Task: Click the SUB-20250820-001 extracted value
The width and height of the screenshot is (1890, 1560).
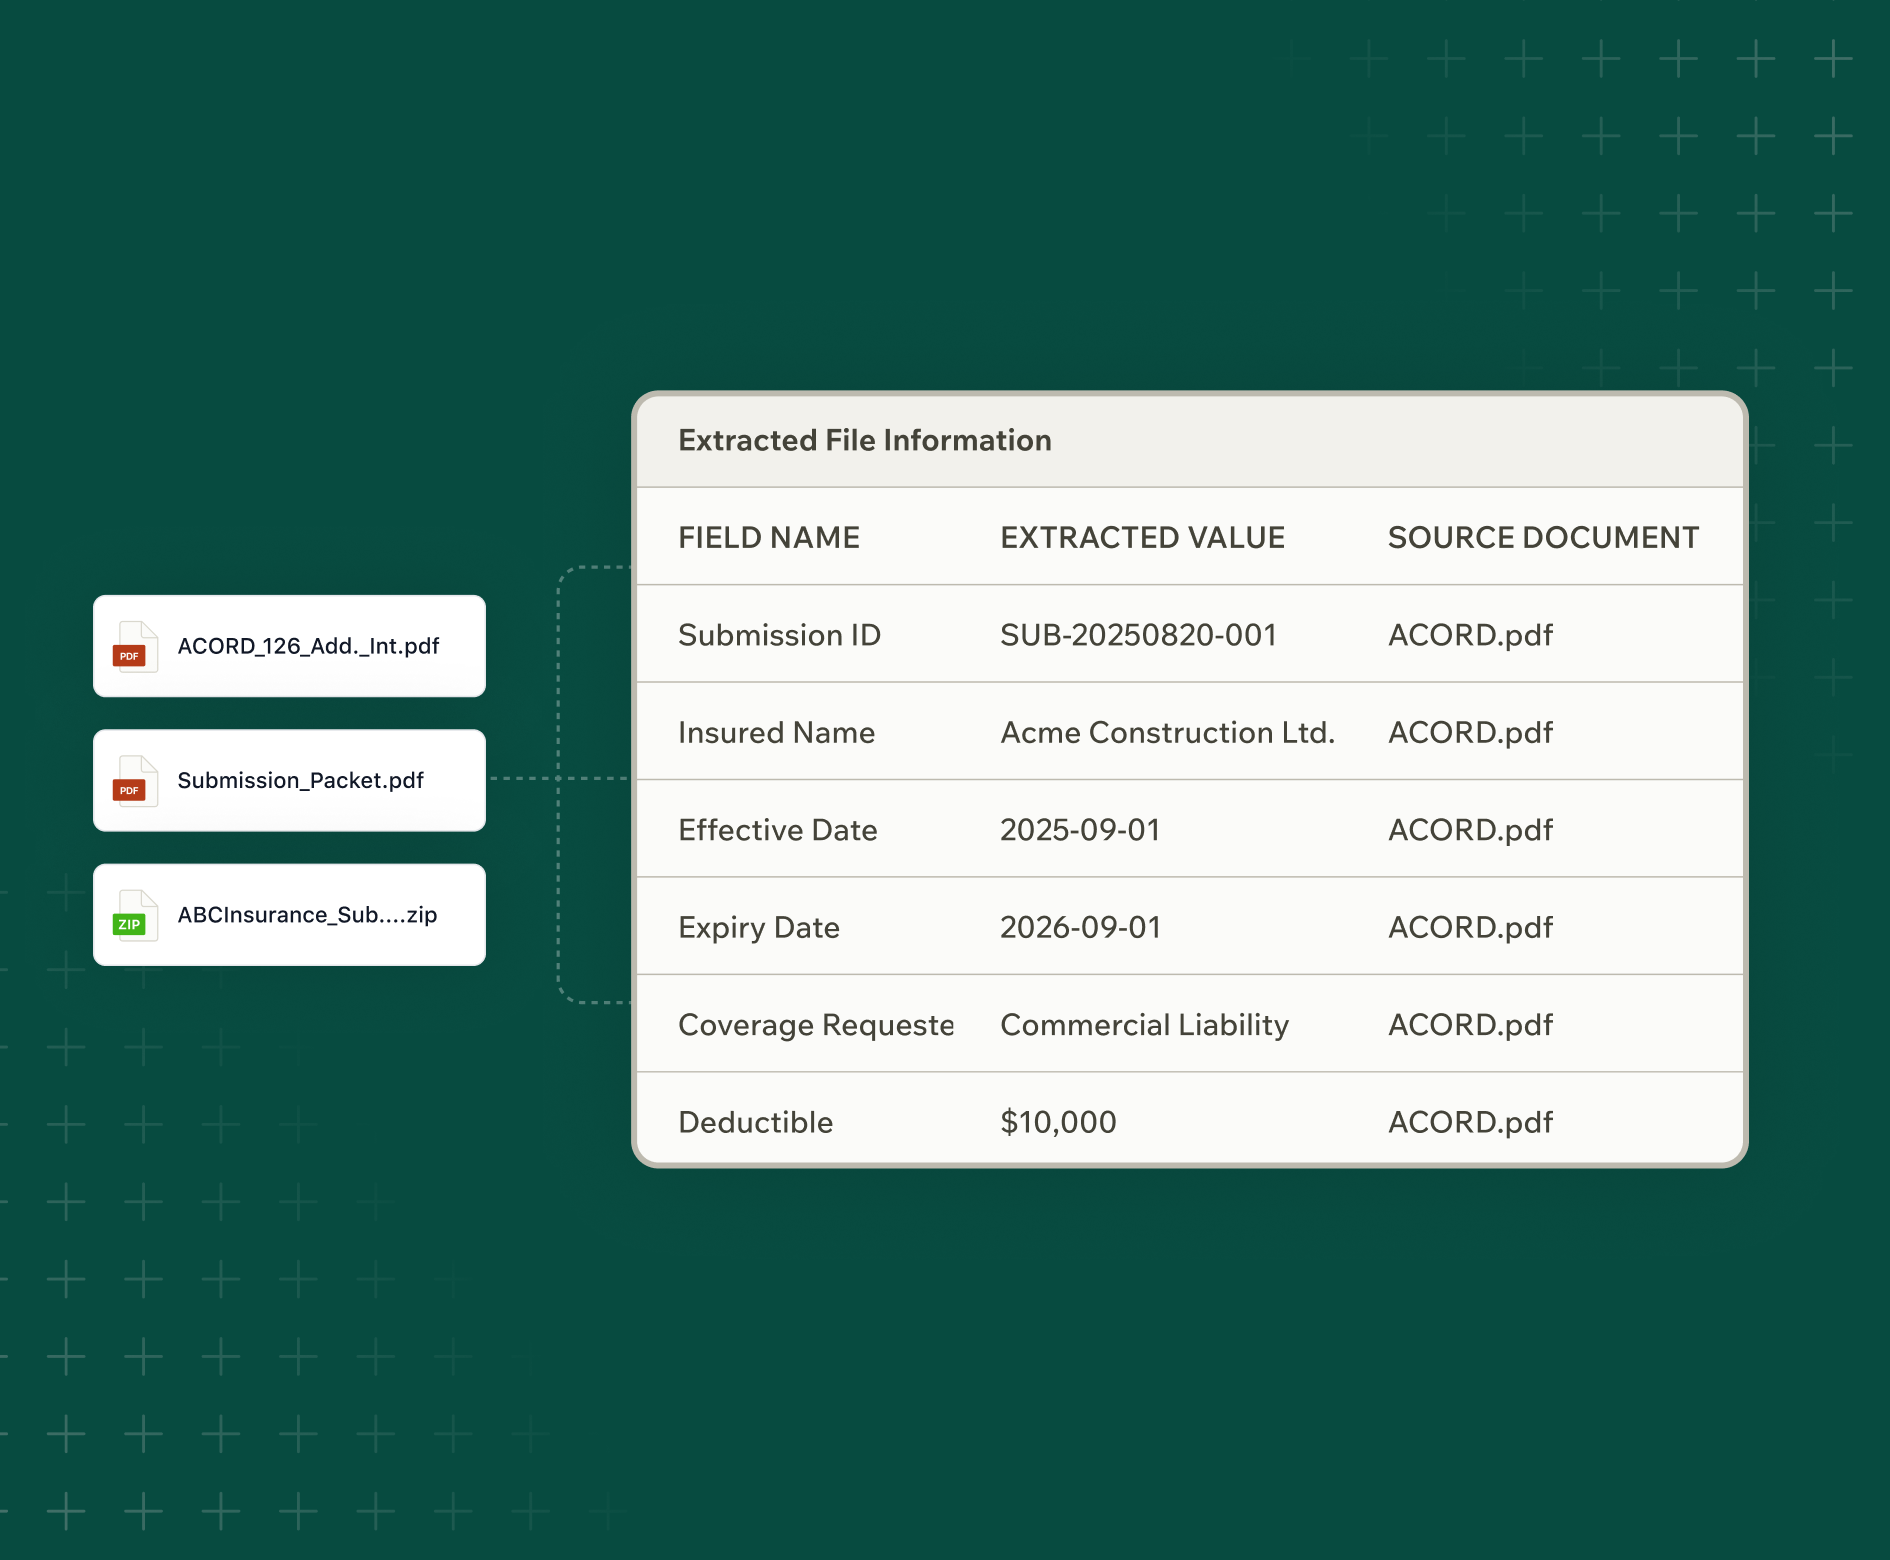Action: [x=1138, y=635]
